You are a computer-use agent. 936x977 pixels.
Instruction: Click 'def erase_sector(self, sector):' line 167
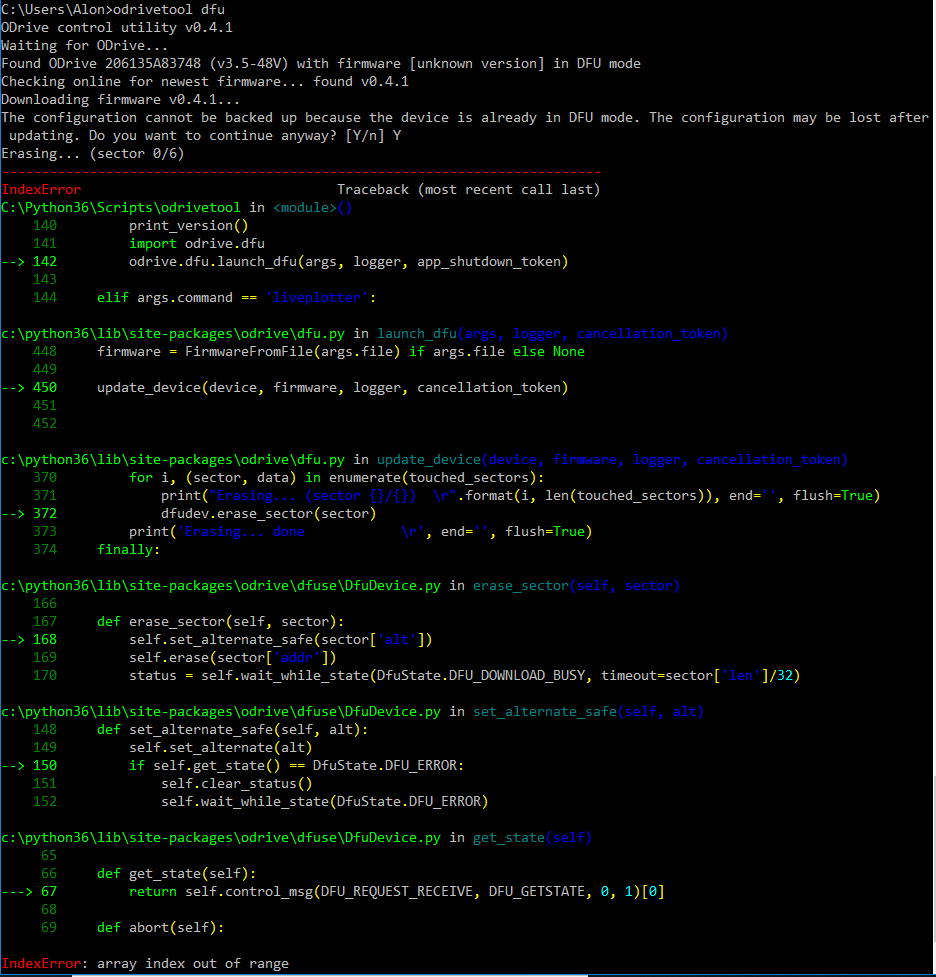click(221, 622)
